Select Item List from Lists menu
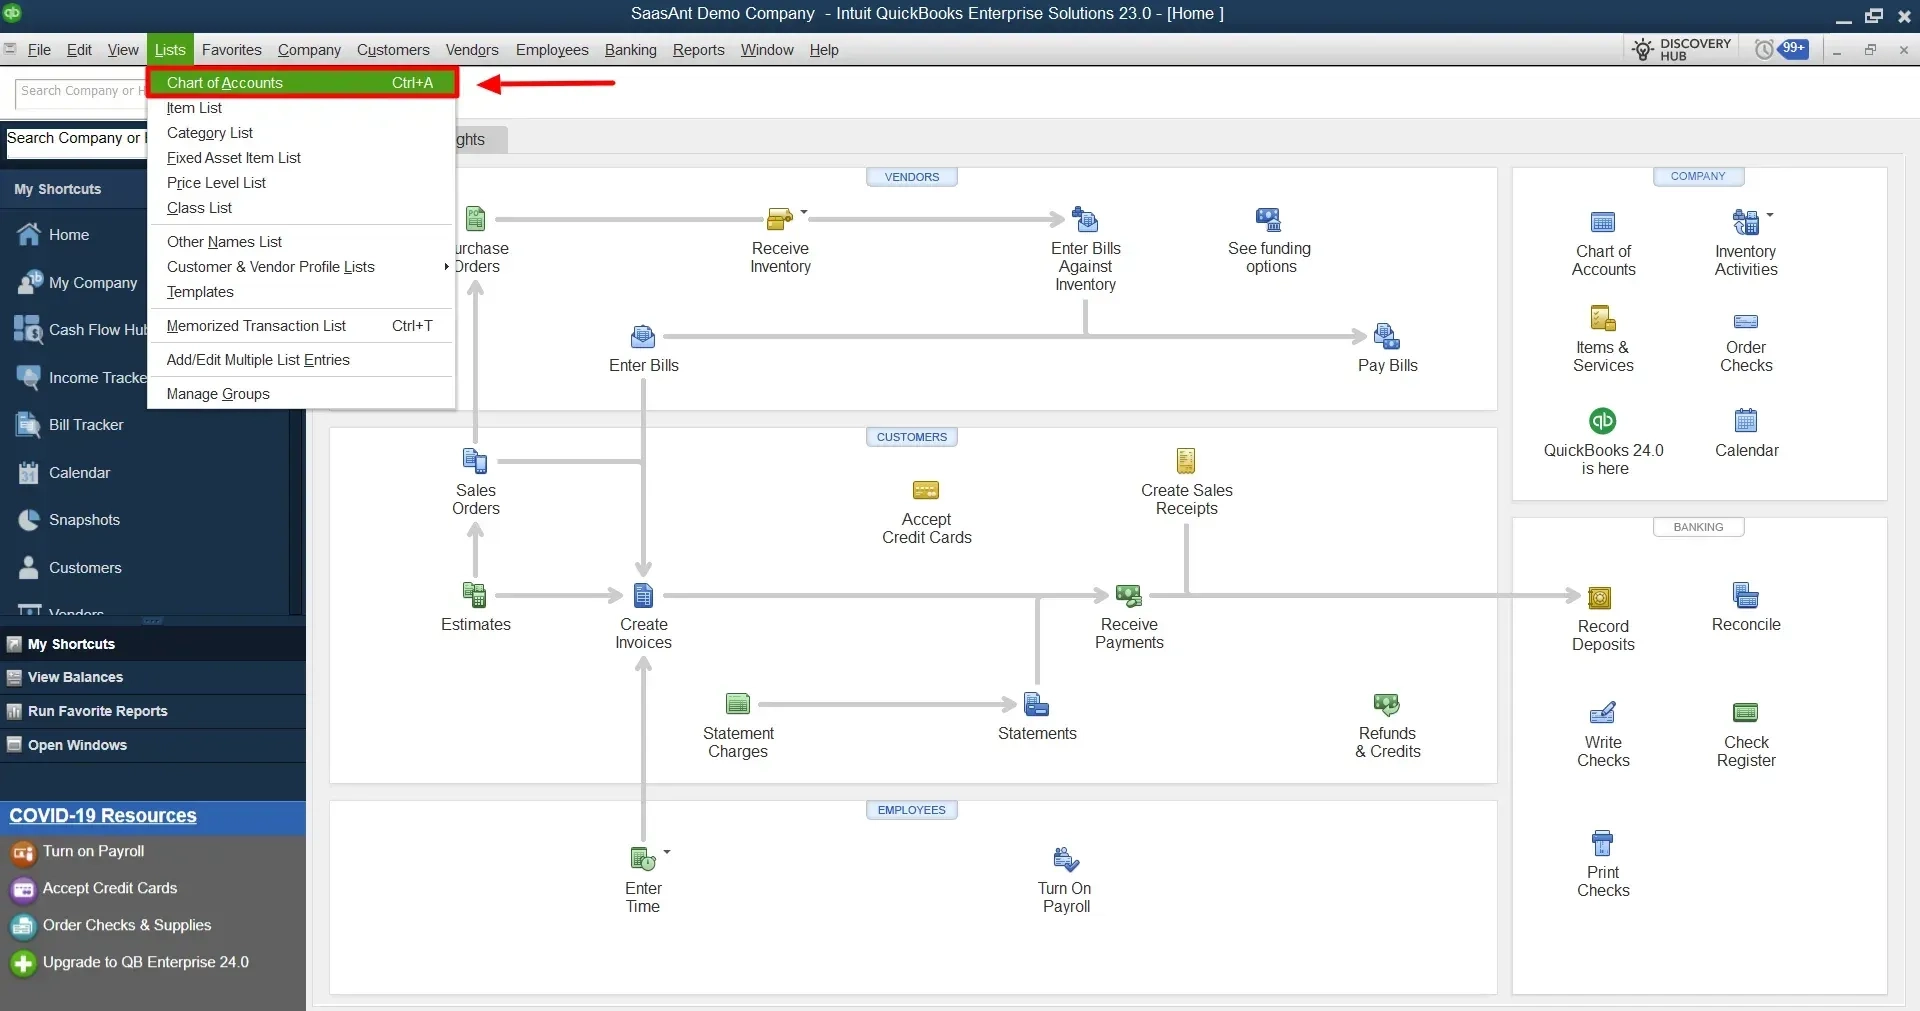 pyautogui.click(x=301, y=108)
